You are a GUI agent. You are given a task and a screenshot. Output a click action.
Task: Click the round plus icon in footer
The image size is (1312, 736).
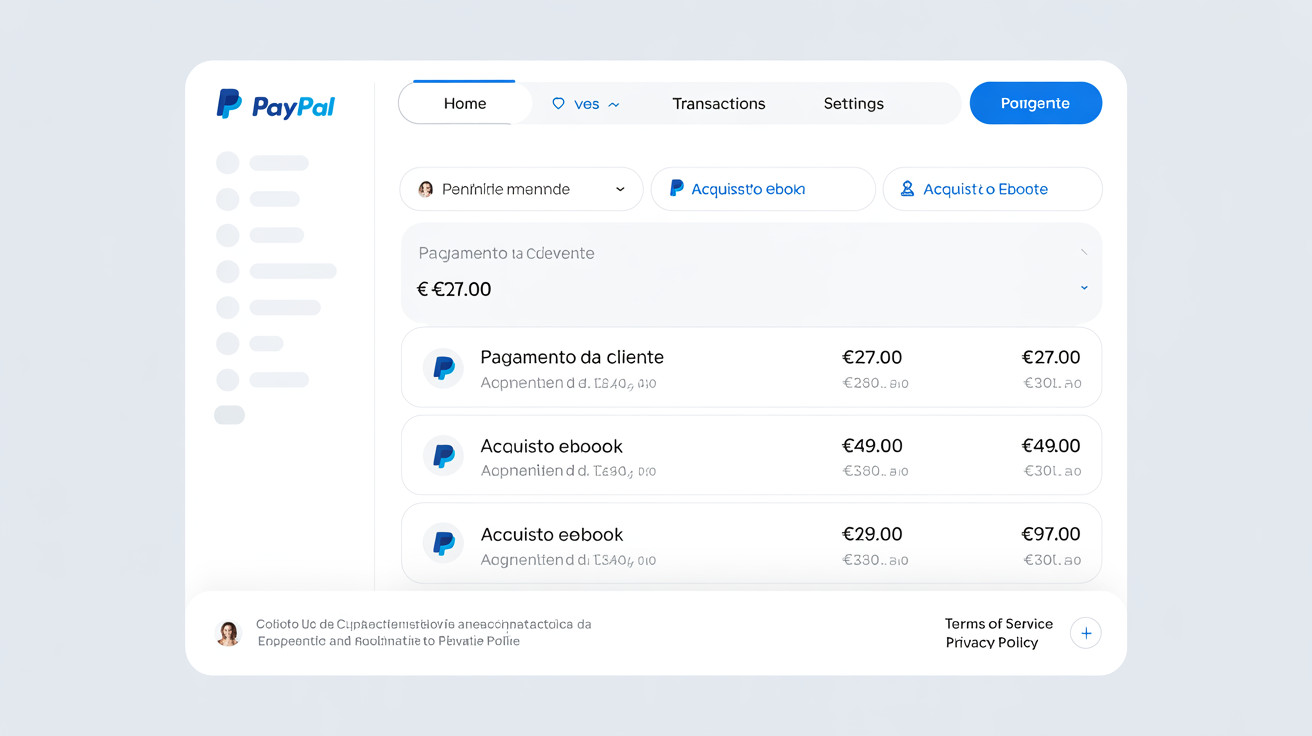pyautogui.click(x=1085, y=633)
